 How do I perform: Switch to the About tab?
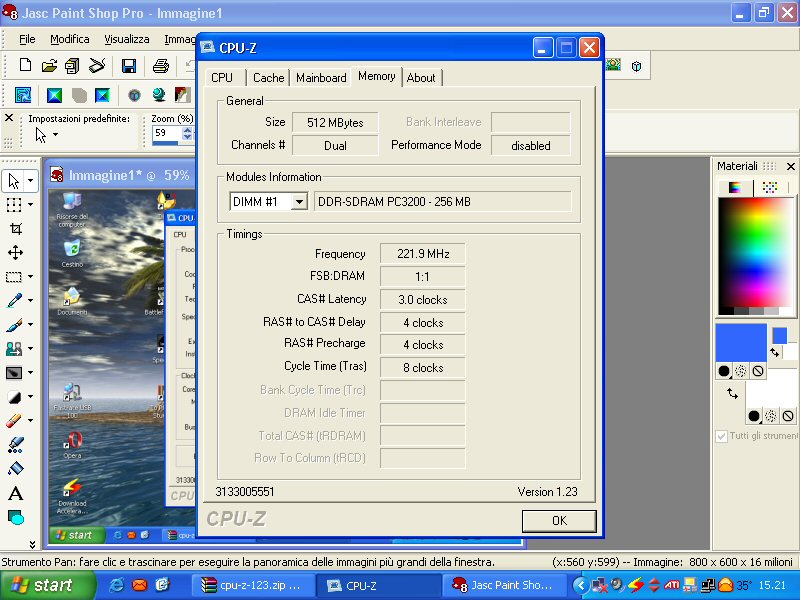tap(421, 78)
